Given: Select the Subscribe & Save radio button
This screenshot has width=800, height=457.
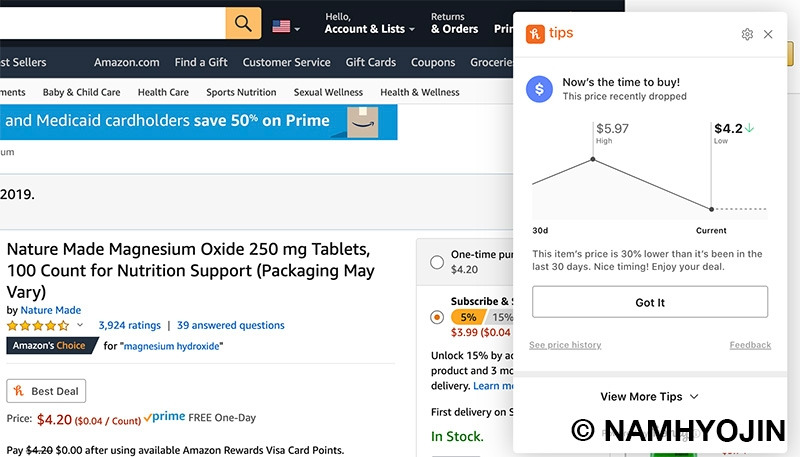Looking at the screenshot, I should click(x=437, y=317).
